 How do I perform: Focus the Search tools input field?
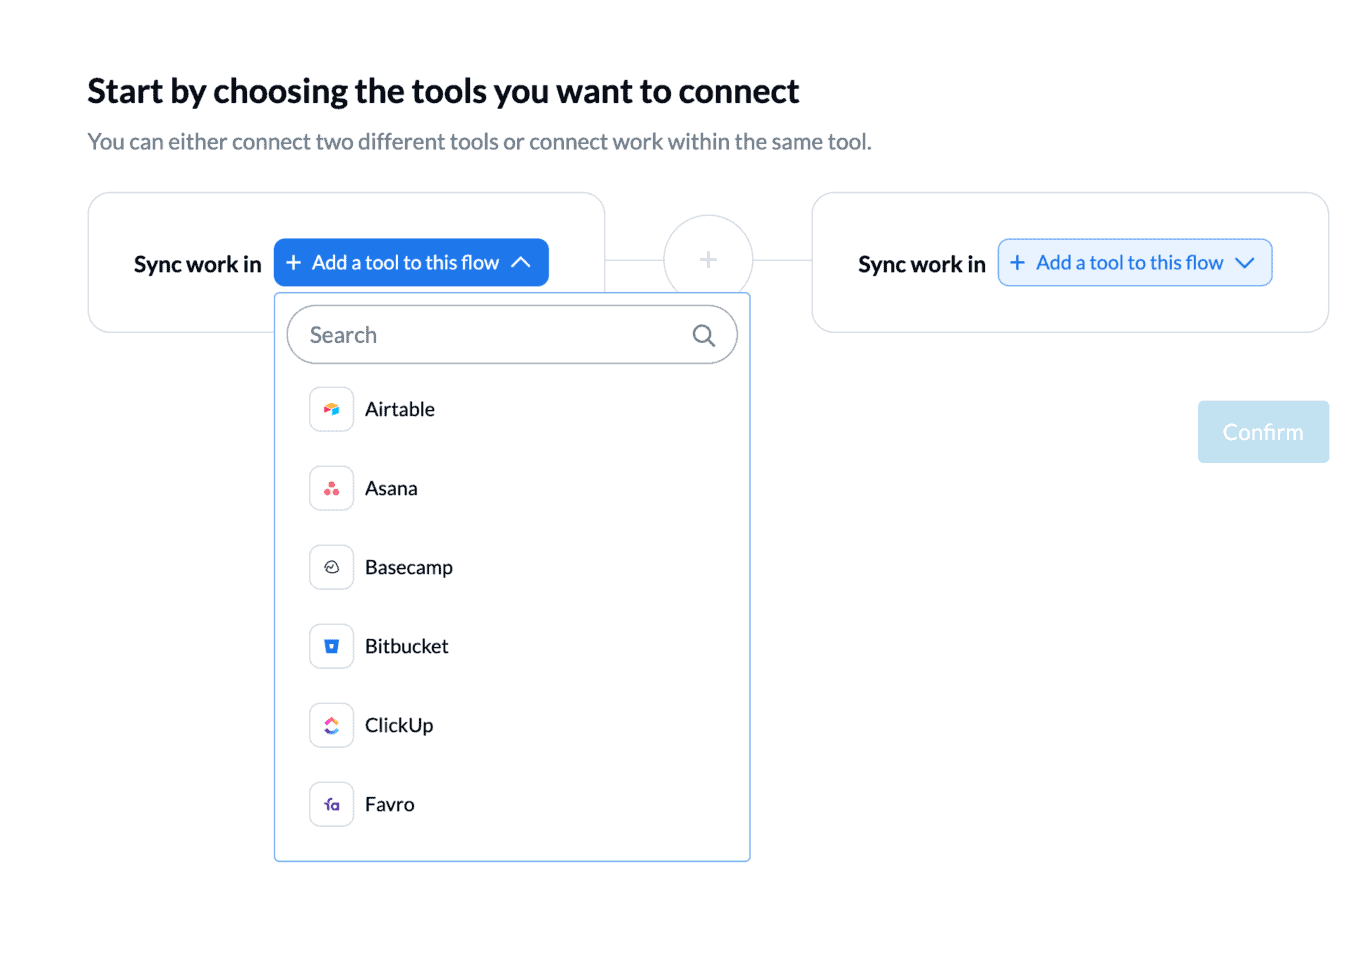pyautogui.click(x=512, y=335)
